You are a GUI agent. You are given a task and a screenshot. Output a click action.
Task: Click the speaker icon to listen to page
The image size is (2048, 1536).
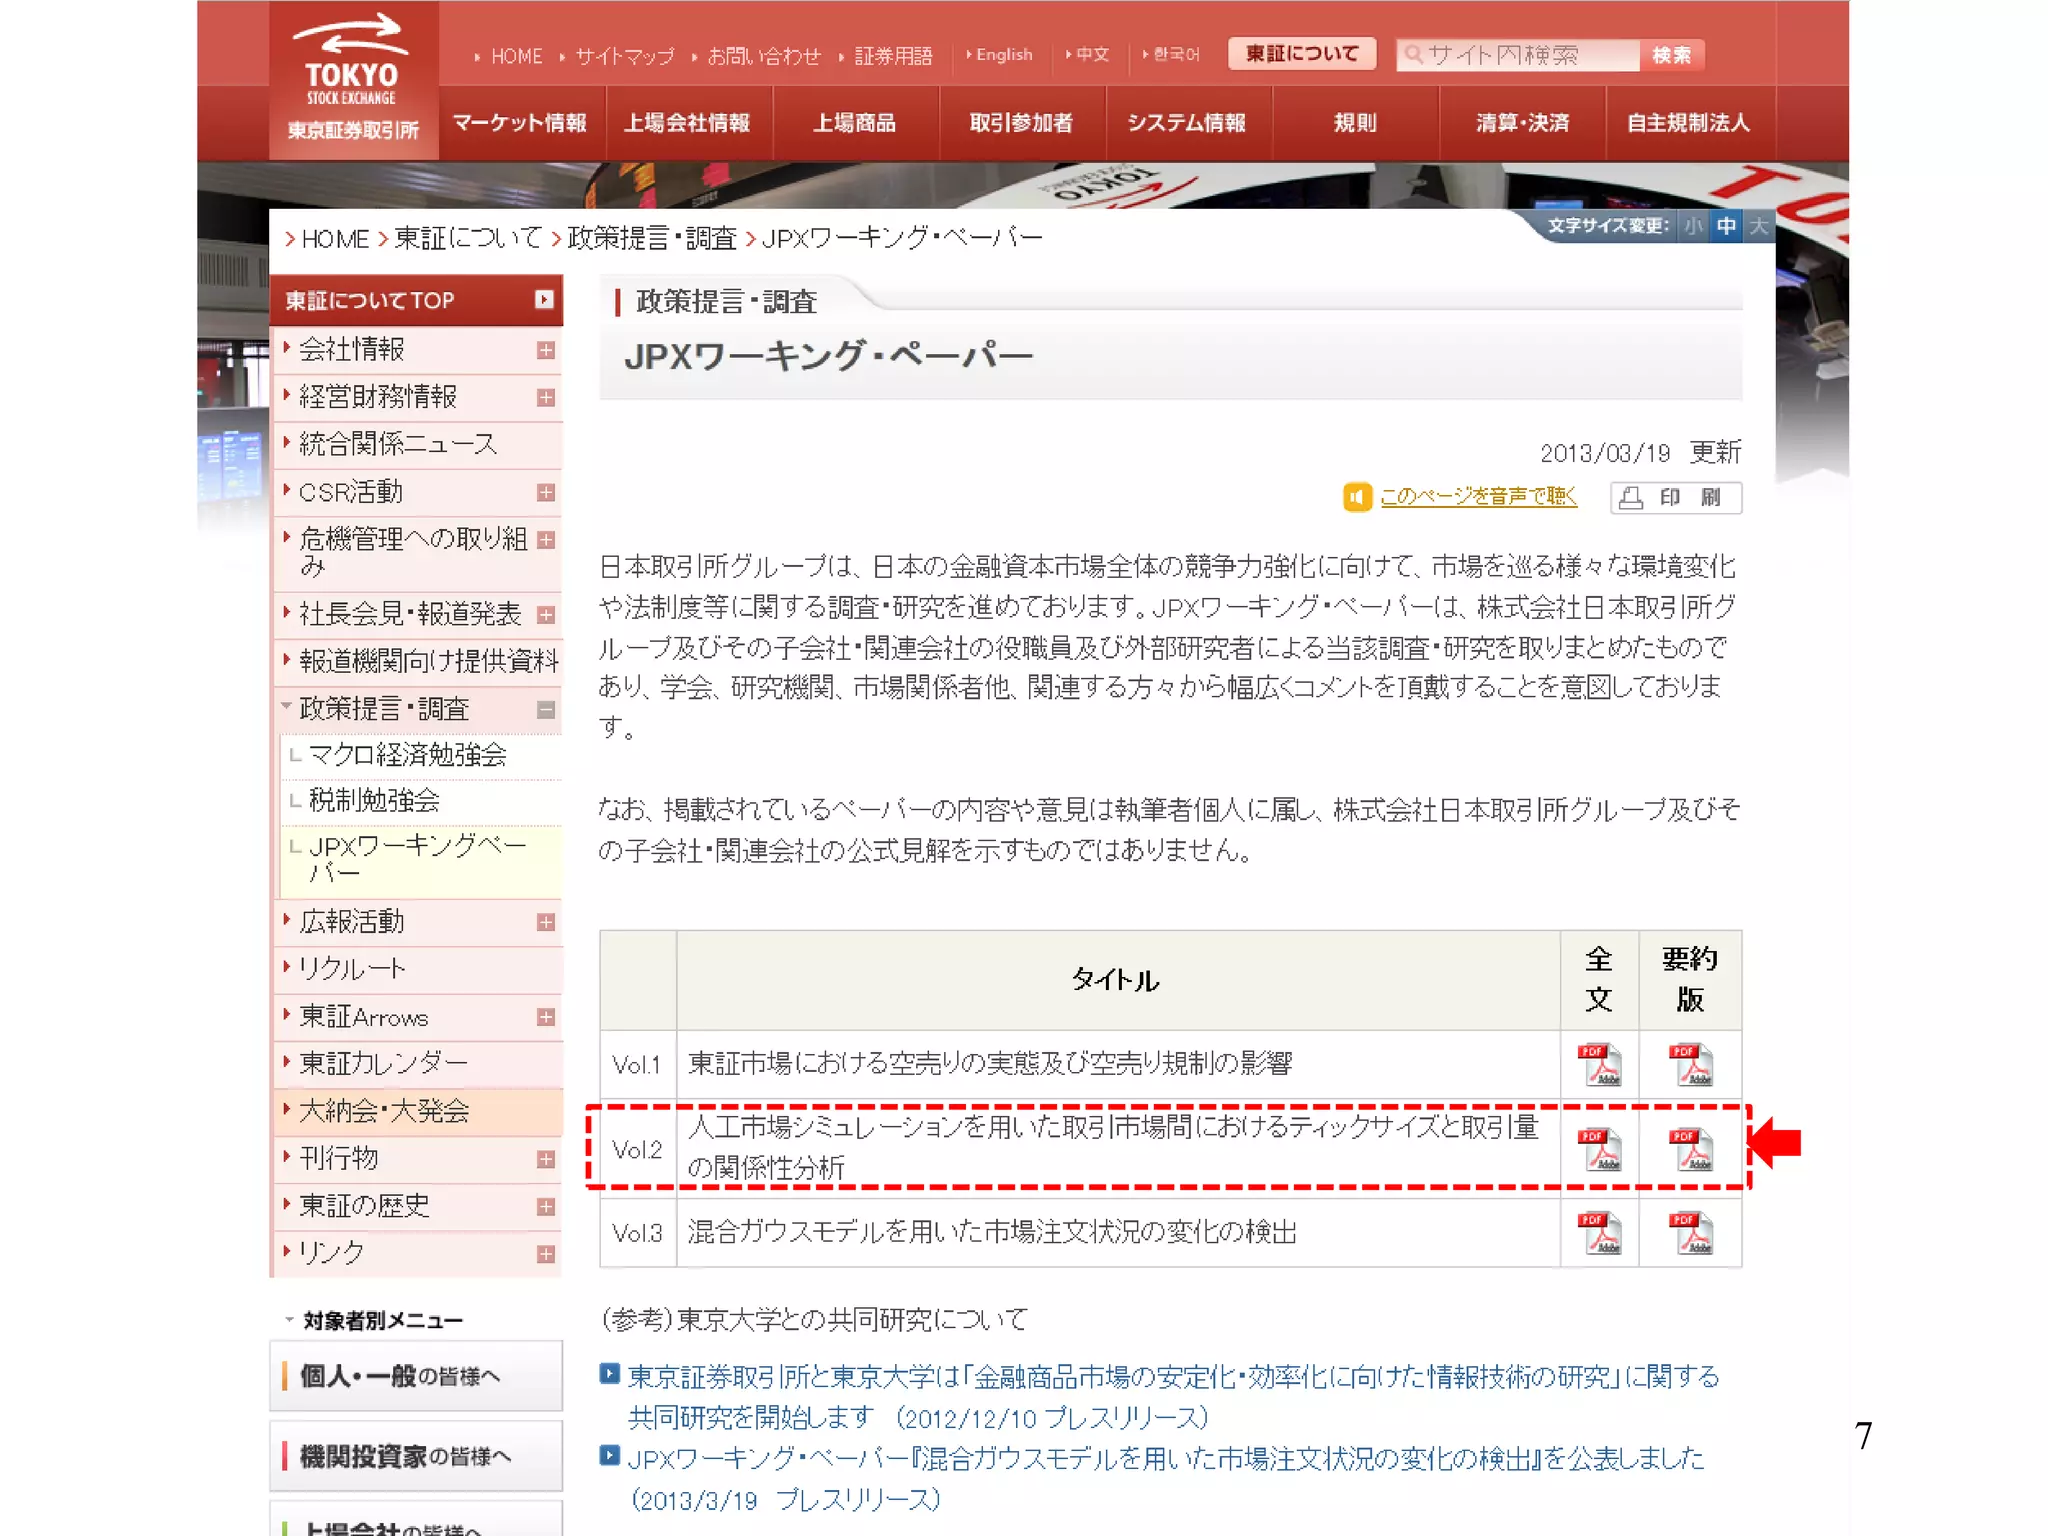point(1357,497)
